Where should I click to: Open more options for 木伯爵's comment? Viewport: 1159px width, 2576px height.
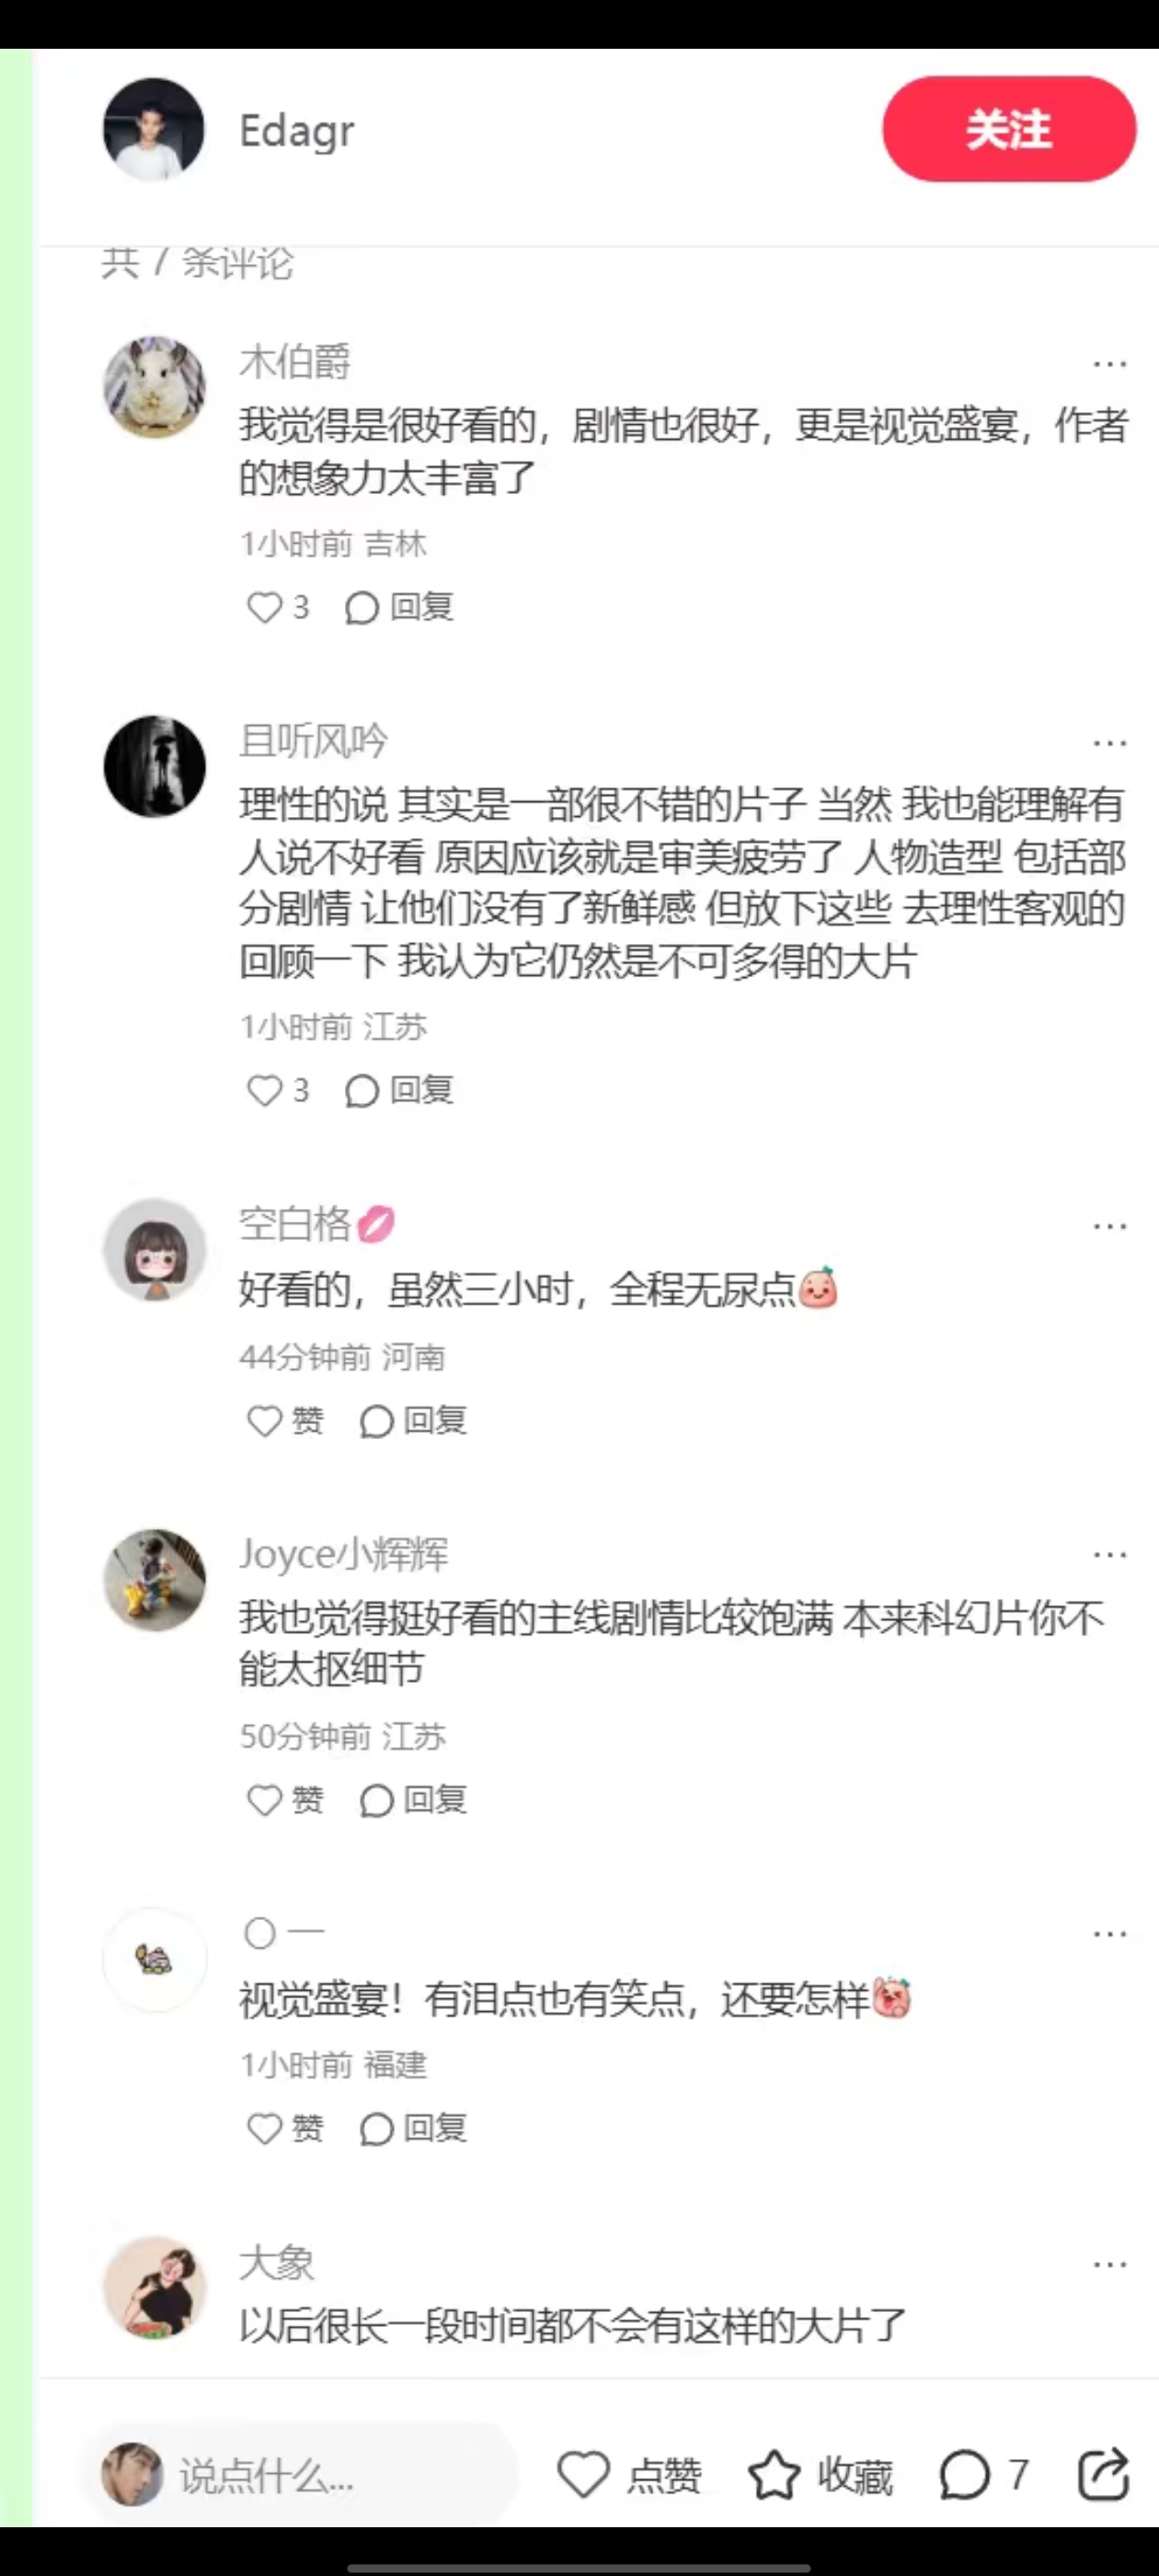pos(1110,364)
